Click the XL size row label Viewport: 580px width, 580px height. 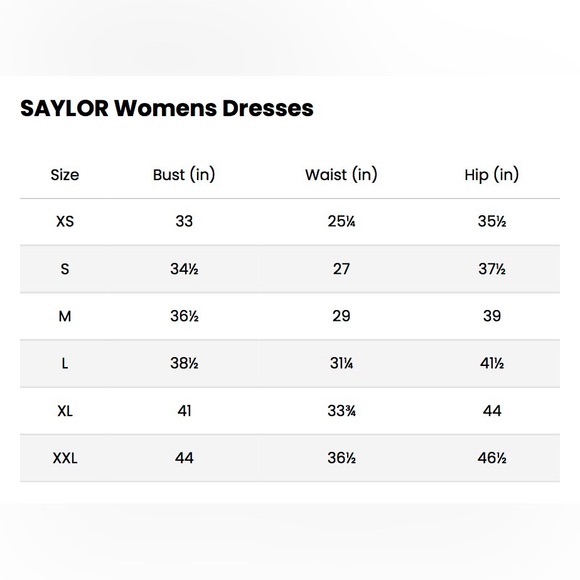[65, 411]
